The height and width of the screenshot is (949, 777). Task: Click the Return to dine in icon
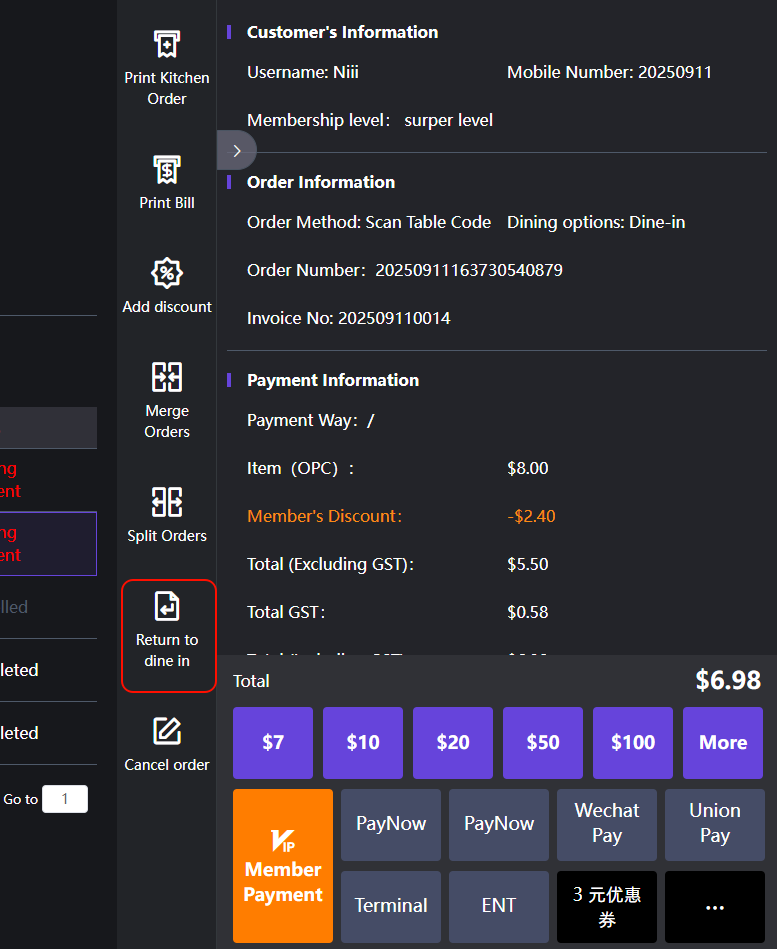(167, 606)
